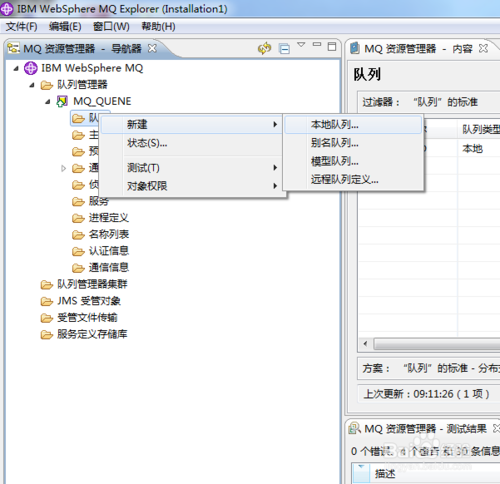Click the 名称列表 folder icon
This screenshot has height=484, width=500.
click(78, 235)
